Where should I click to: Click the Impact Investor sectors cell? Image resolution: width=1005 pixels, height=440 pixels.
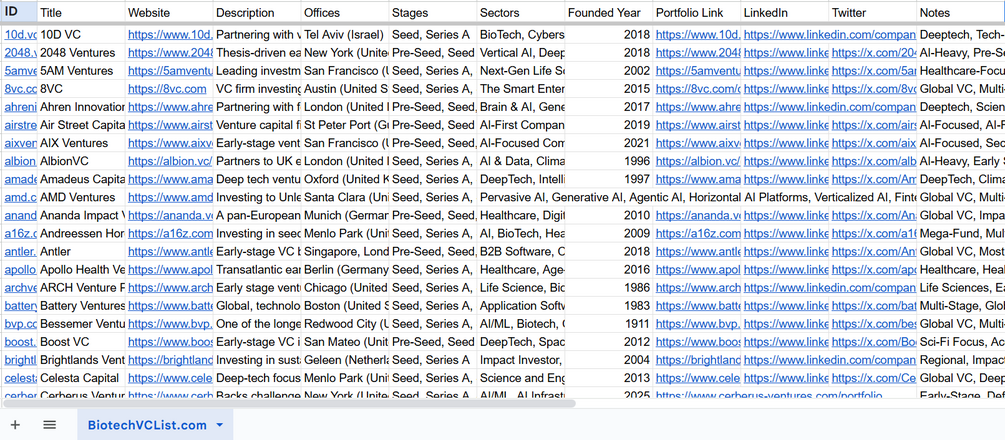[x=521, y=360]
